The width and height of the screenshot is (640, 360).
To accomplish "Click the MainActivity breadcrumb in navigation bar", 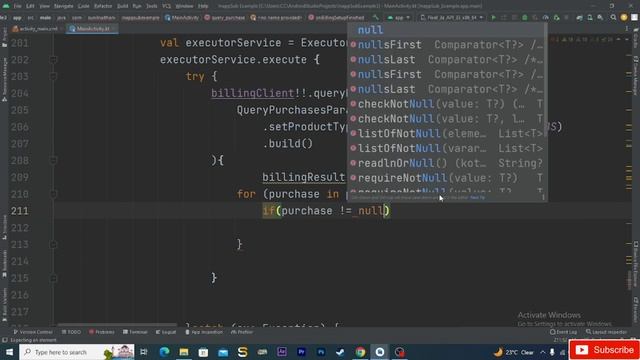I will point(182,18).
